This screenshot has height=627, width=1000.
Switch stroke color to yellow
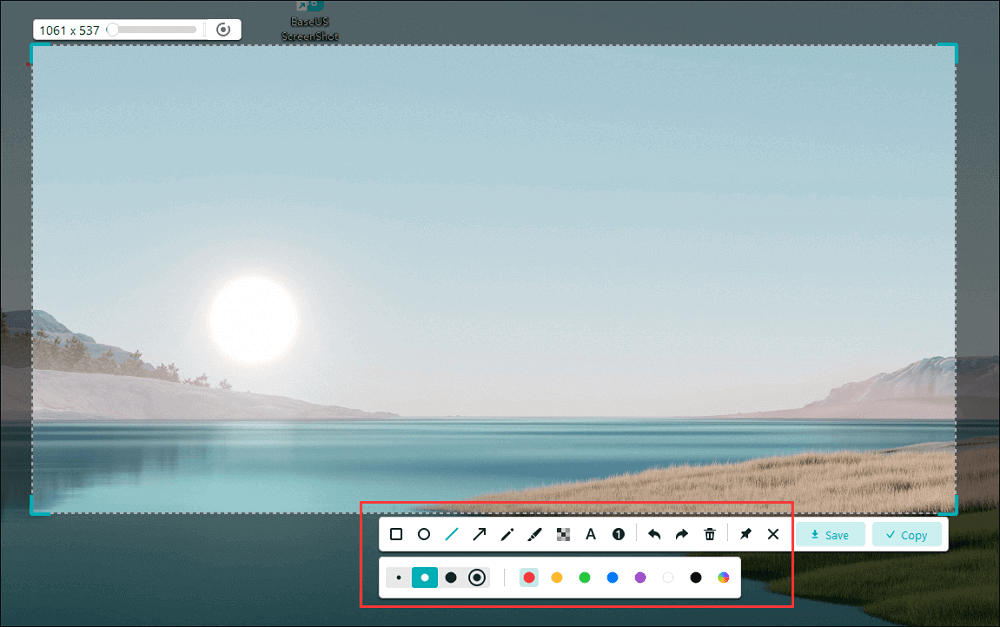click(557, 577)
